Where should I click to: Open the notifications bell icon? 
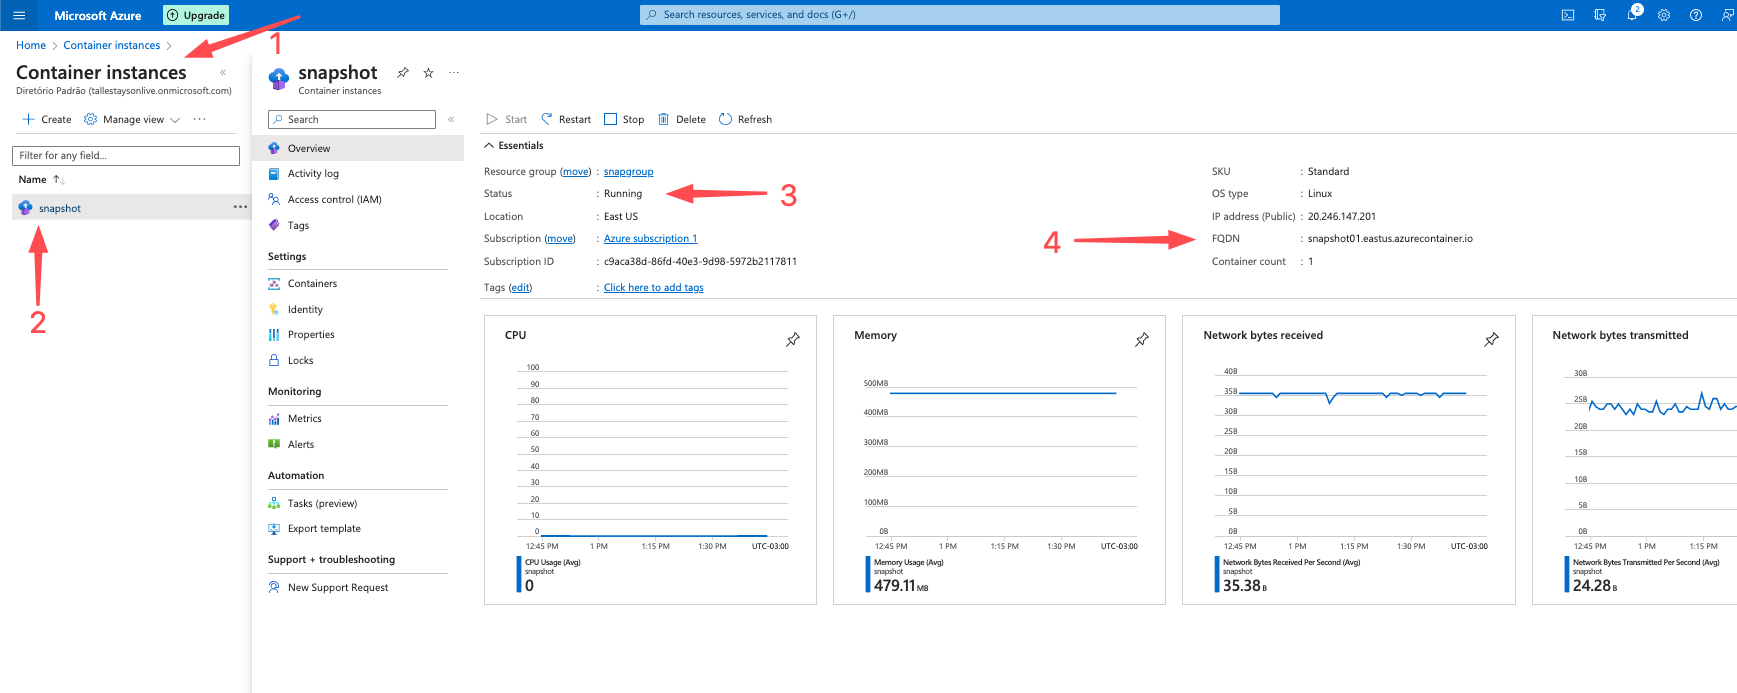tap(1632, 15)
